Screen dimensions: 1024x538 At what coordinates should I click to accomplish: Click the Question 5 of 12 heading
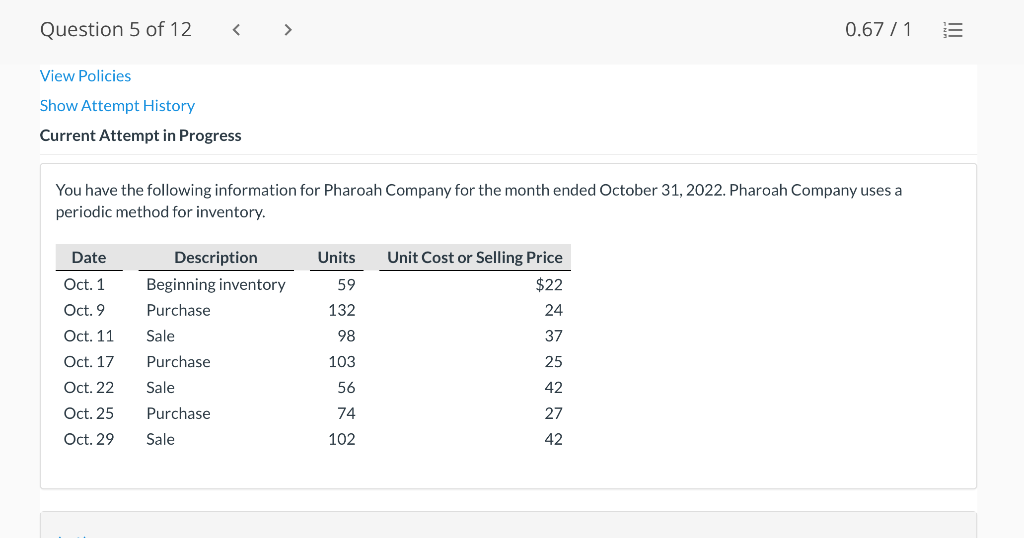[x=116, y=30]
